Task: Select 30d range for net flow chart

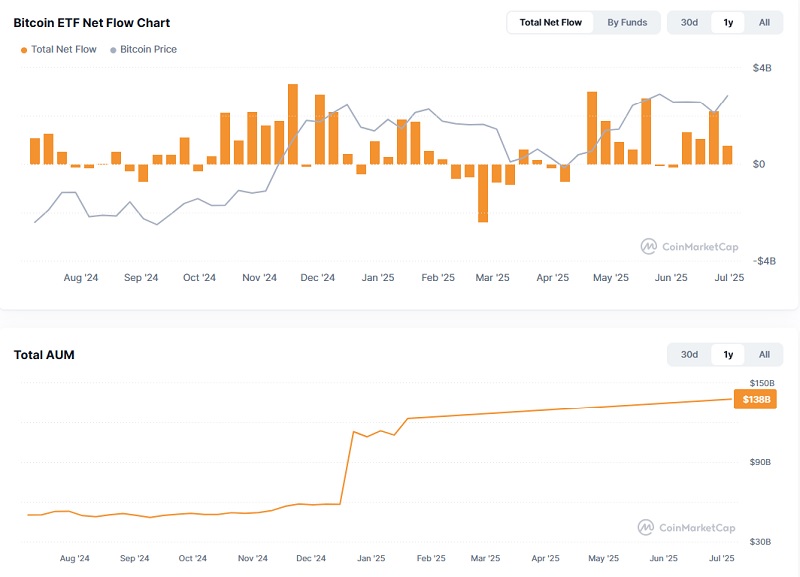Action: 689,22
